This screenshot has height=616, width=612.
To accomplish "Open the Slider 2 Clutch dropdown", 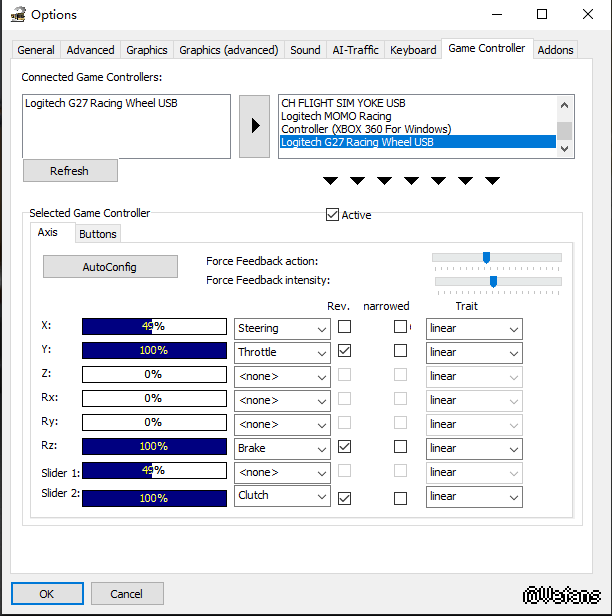I will (x=282, y=495).
